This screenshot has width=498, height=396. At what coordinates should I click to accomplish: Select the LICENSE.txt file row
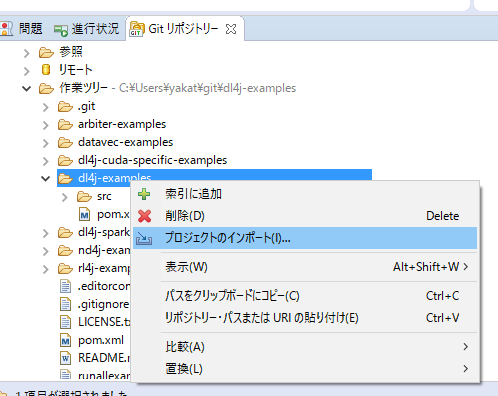pos(104,322)
